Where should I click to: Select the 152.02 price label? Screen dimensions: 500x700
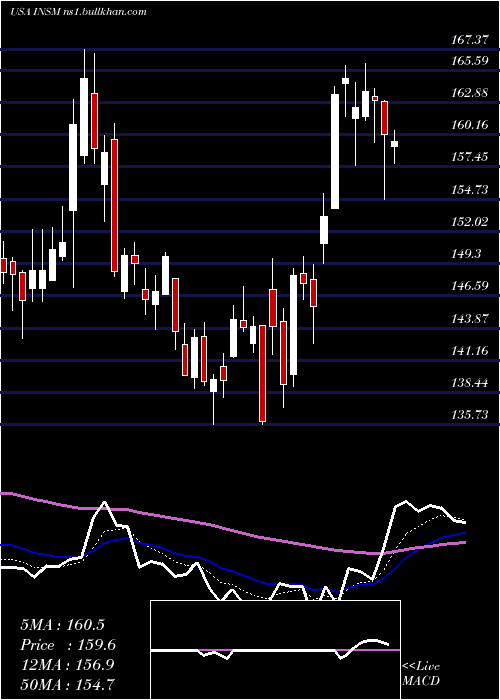click(x=469, y=221)
